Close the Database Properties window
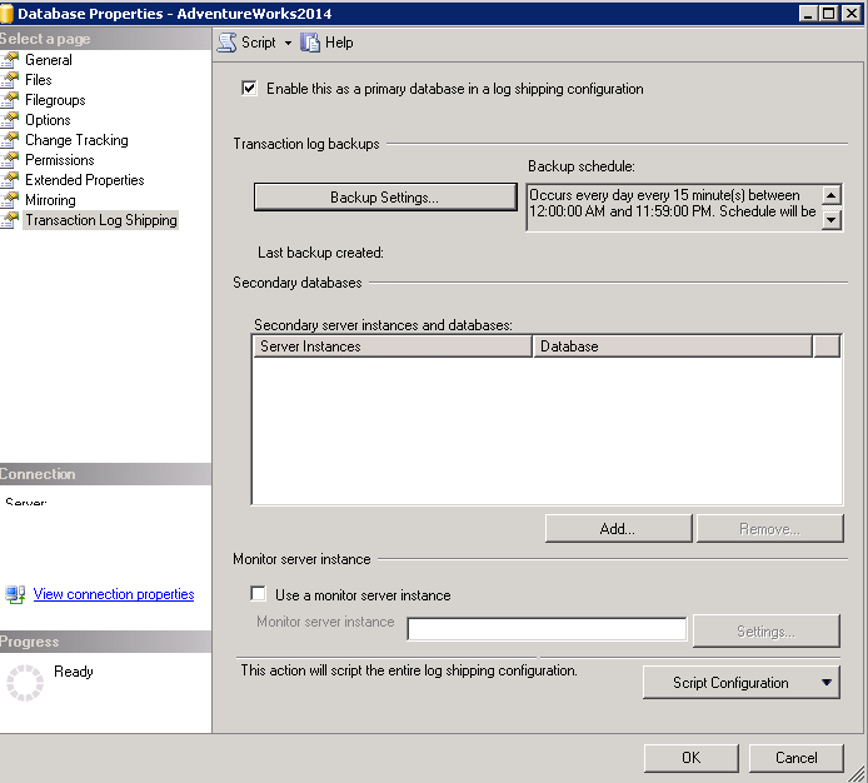 [x=851, y=13]
